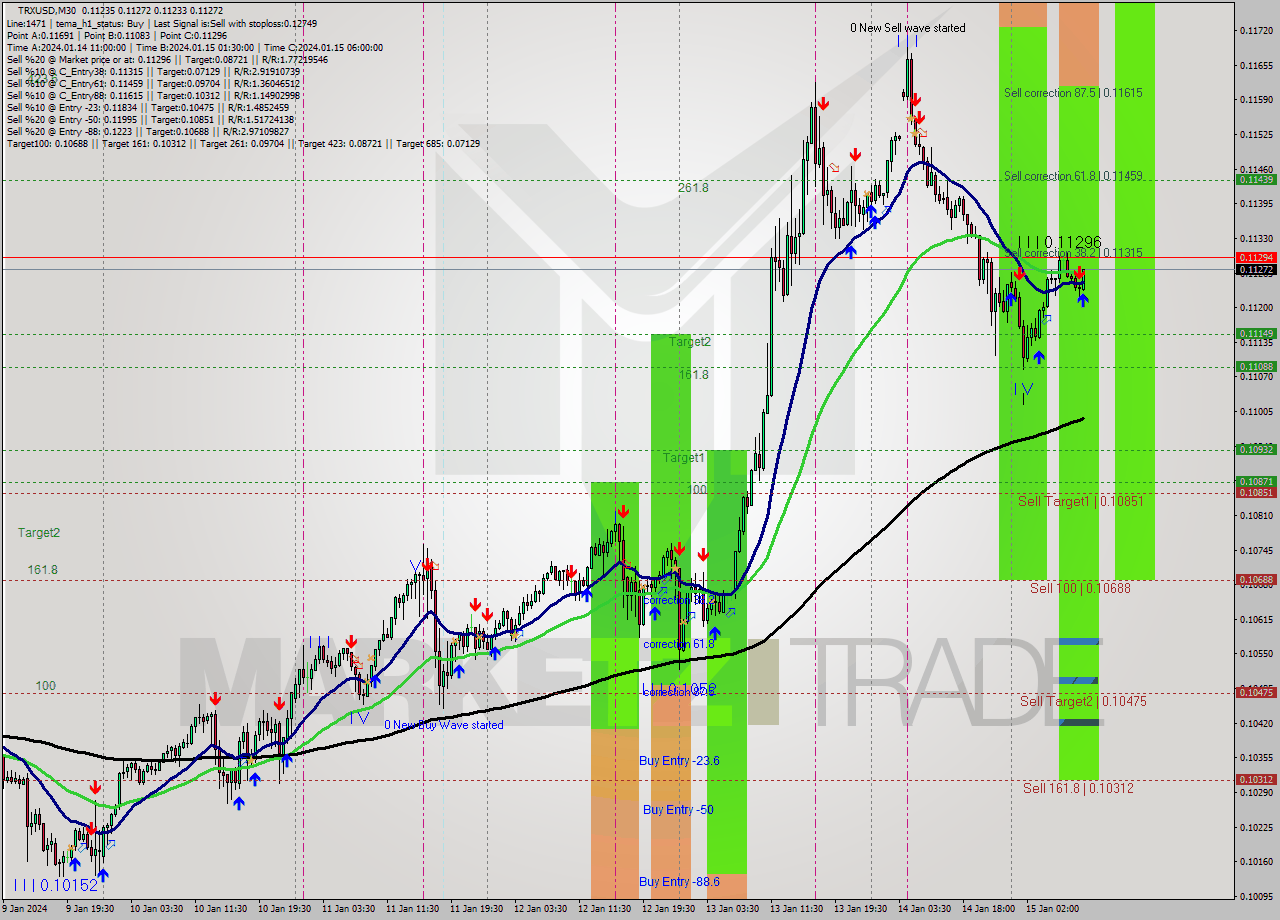Click the 0.11005 price axis value
This screenshot has width=1280, height=920.
coord(1256,412)
